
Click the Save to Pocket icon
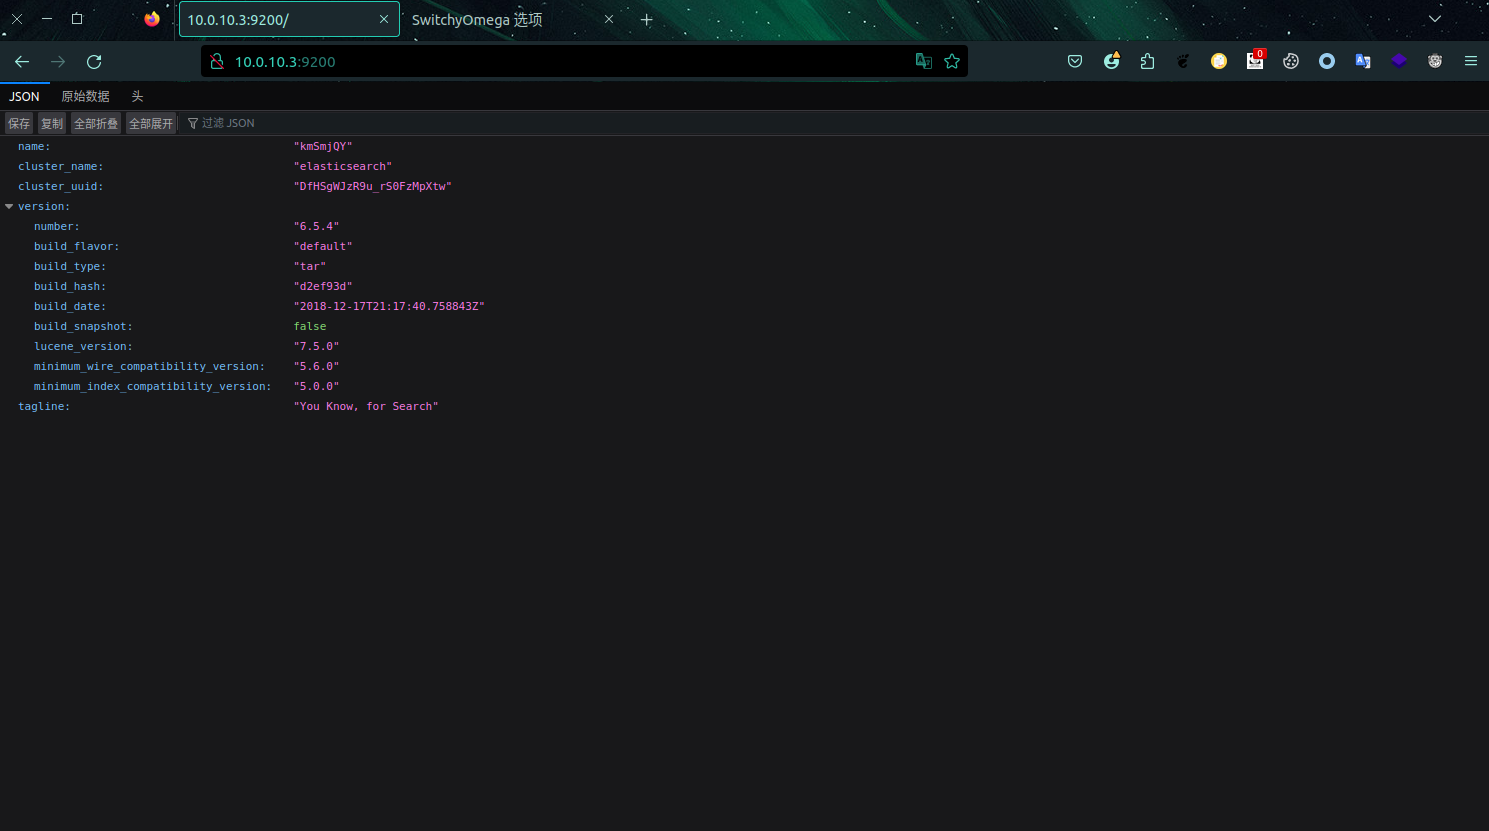1075,61
